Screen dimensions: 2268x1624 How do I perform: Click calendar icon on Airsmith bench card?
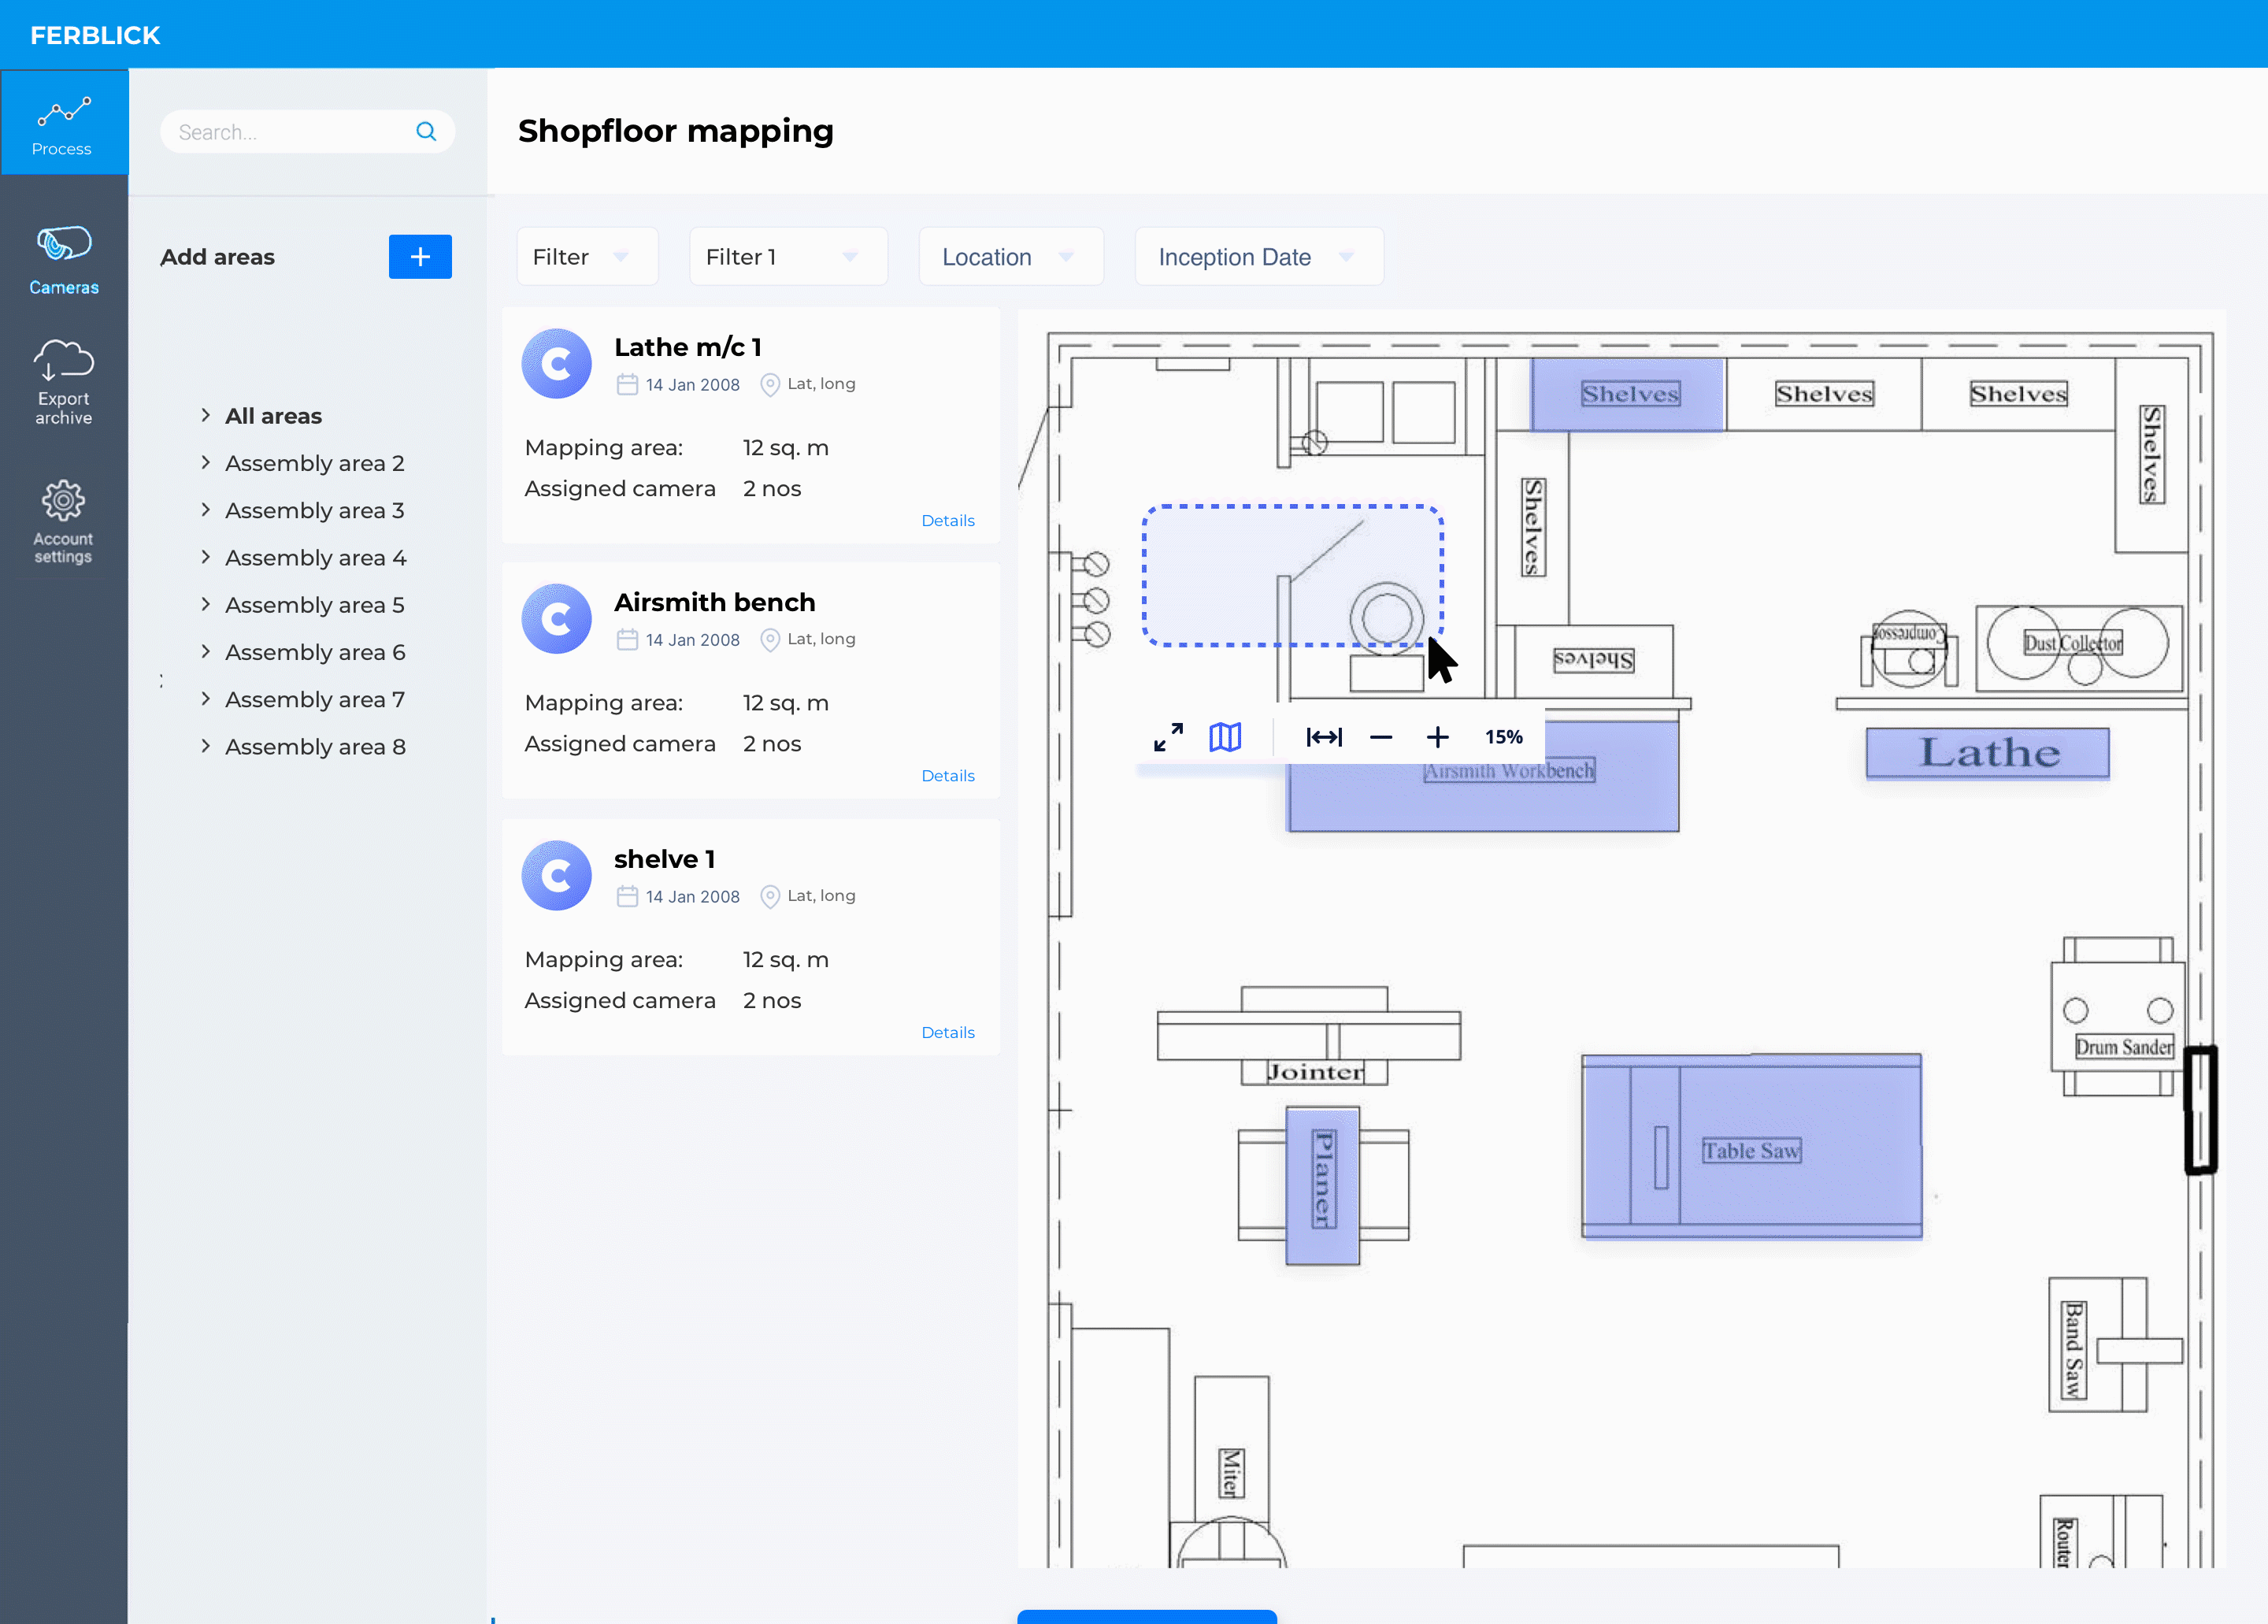tap(627, 639)
